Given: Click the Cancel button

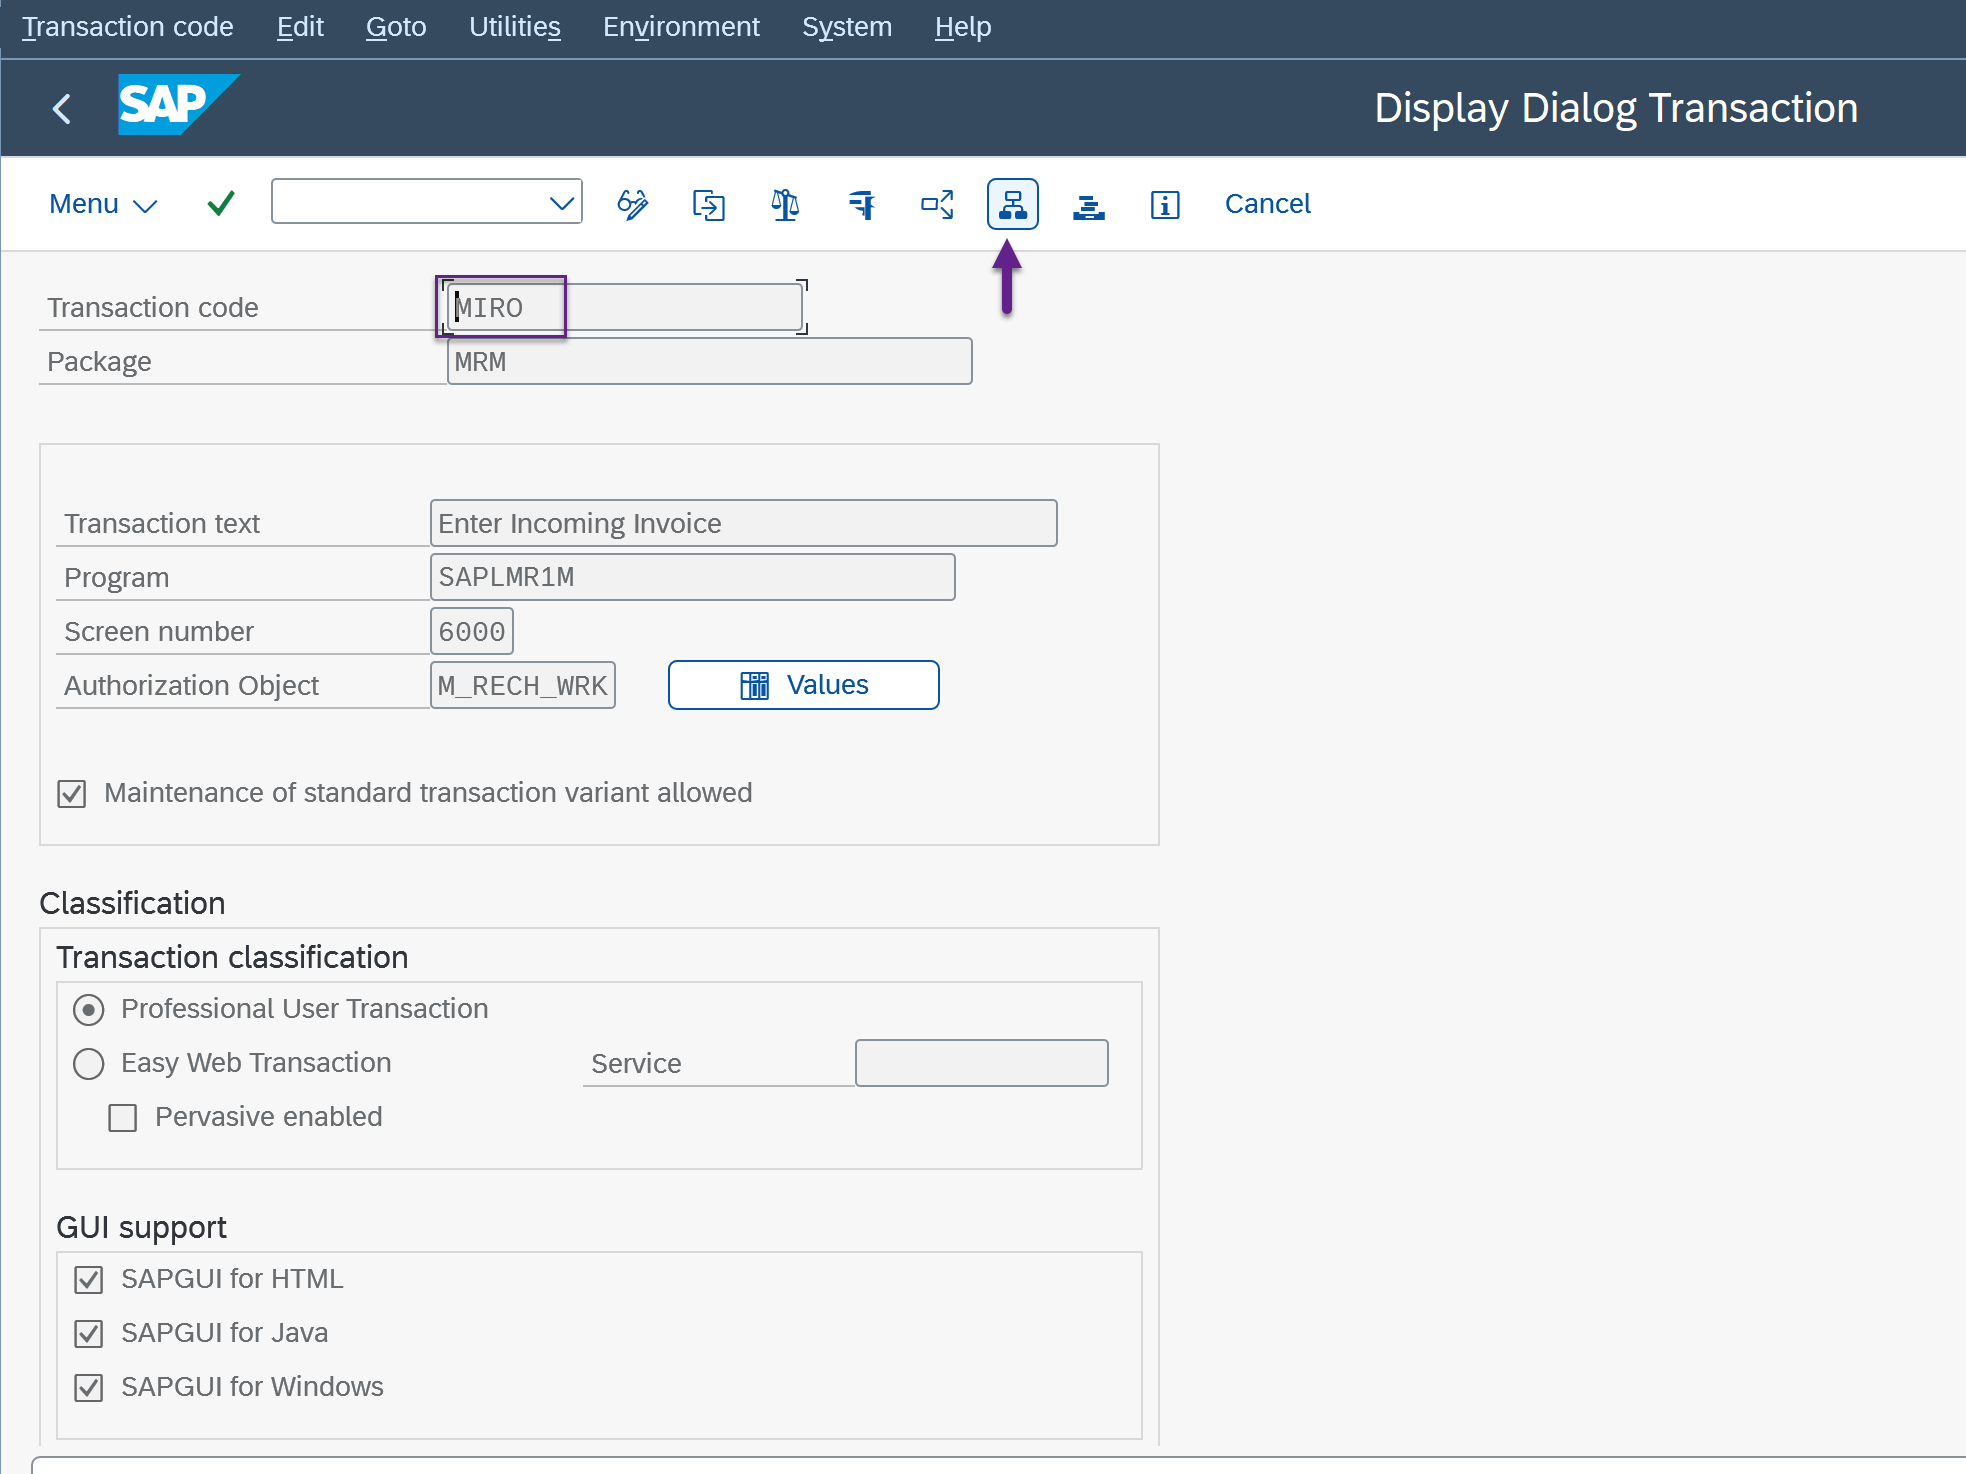Looking at the screenshot, I should point(1266,204).
